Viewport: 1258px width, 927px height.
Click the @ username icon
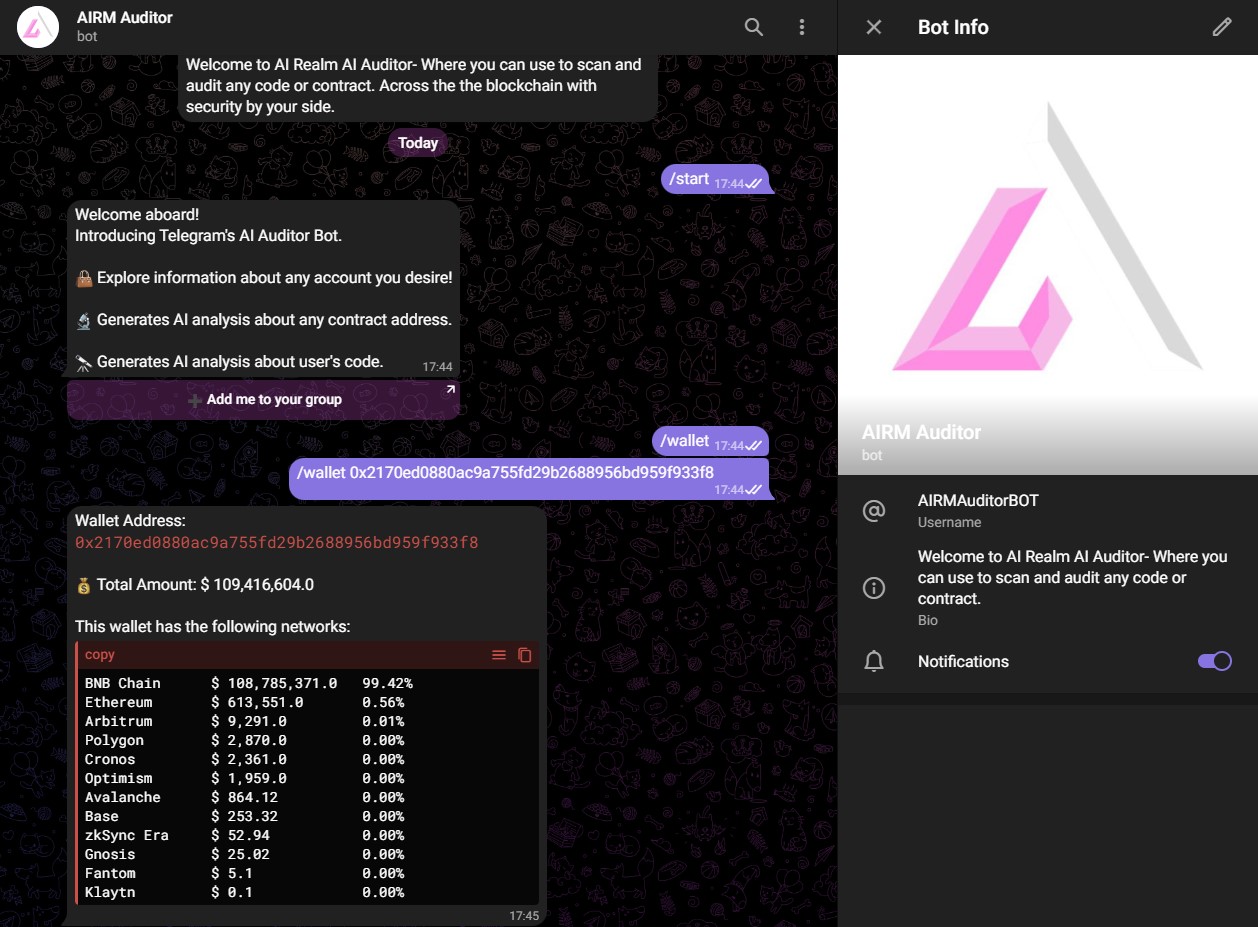click(874, 511)
